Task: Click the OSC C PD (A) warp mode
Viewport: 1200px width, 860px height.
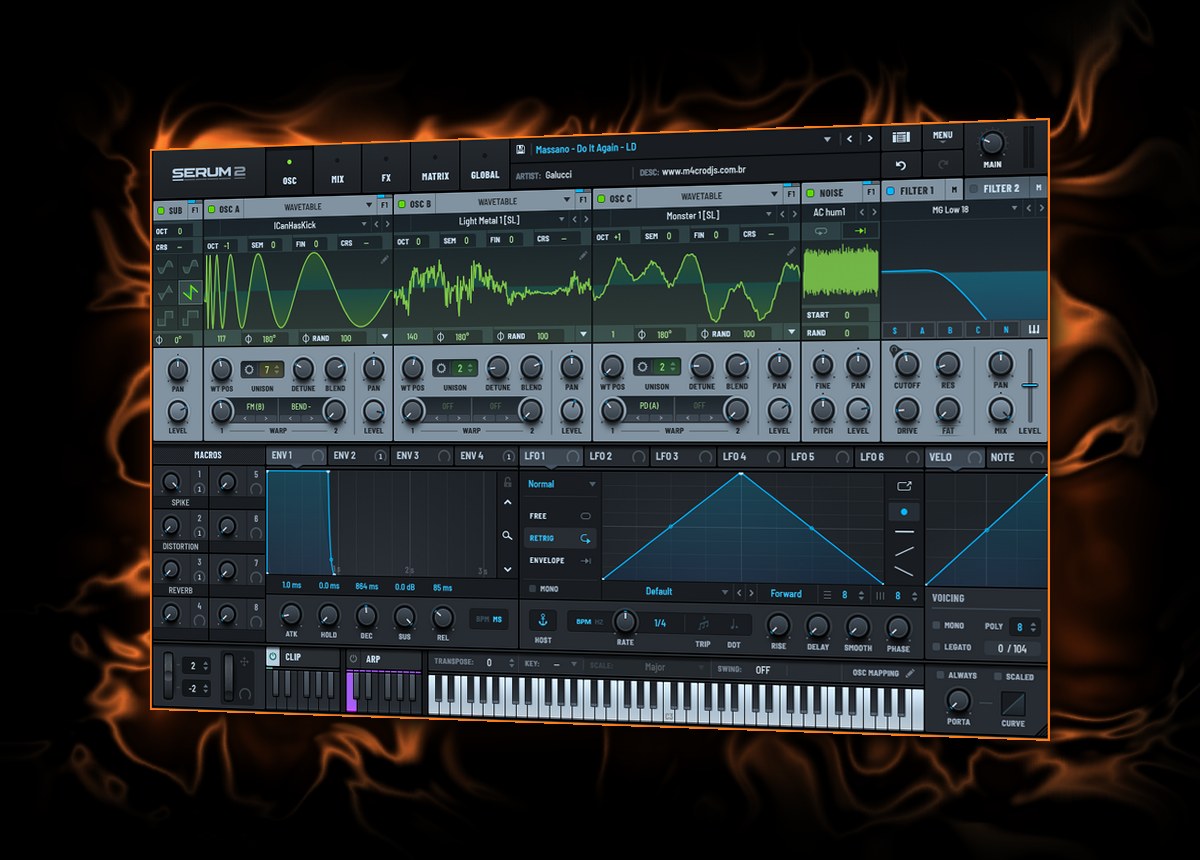Action: click(651, 406)
